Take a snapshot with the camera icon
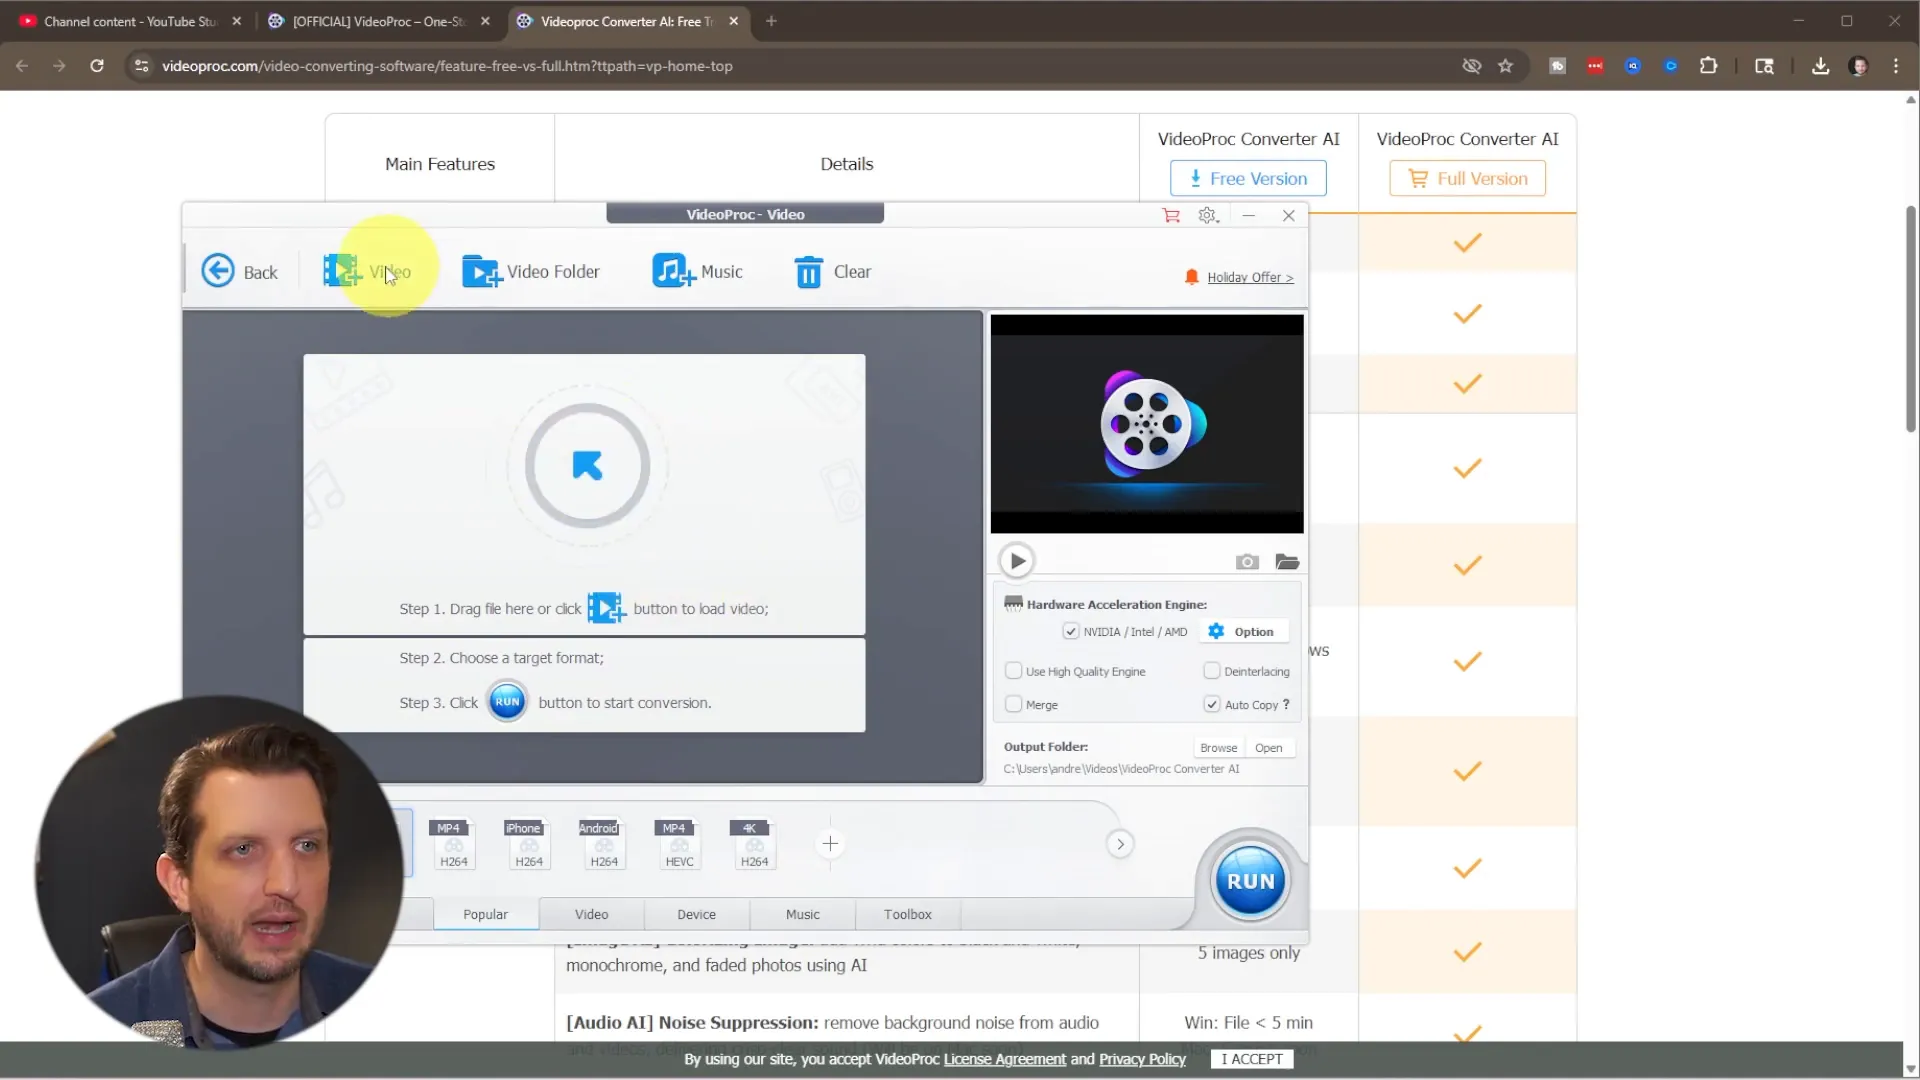1920x1080 pixels. click(1247, 562)
